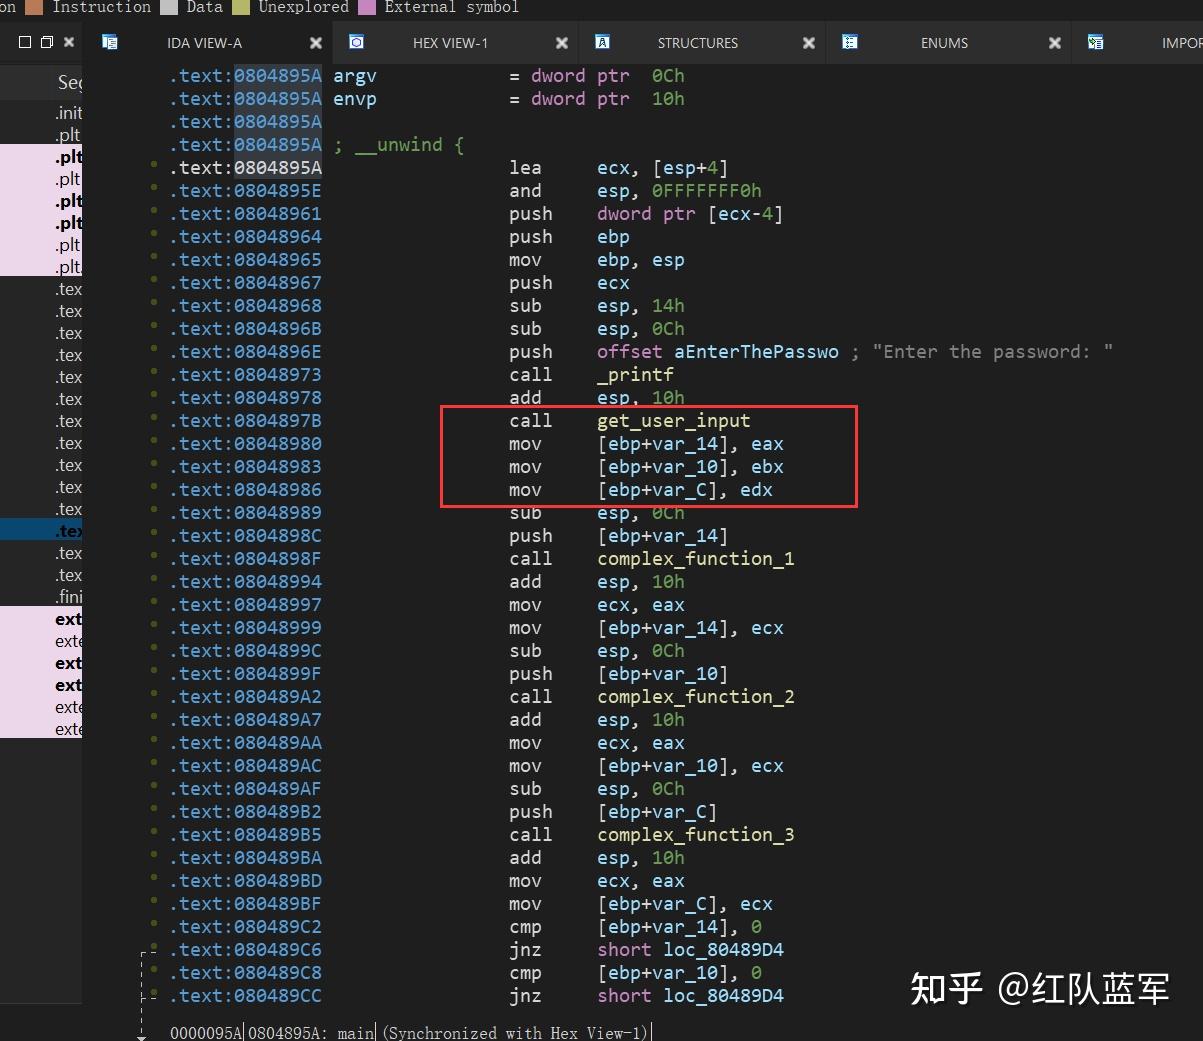Toggle breakpoint dot at address 08048965
The image size is (1203, 1041).
tap(153, 255)
